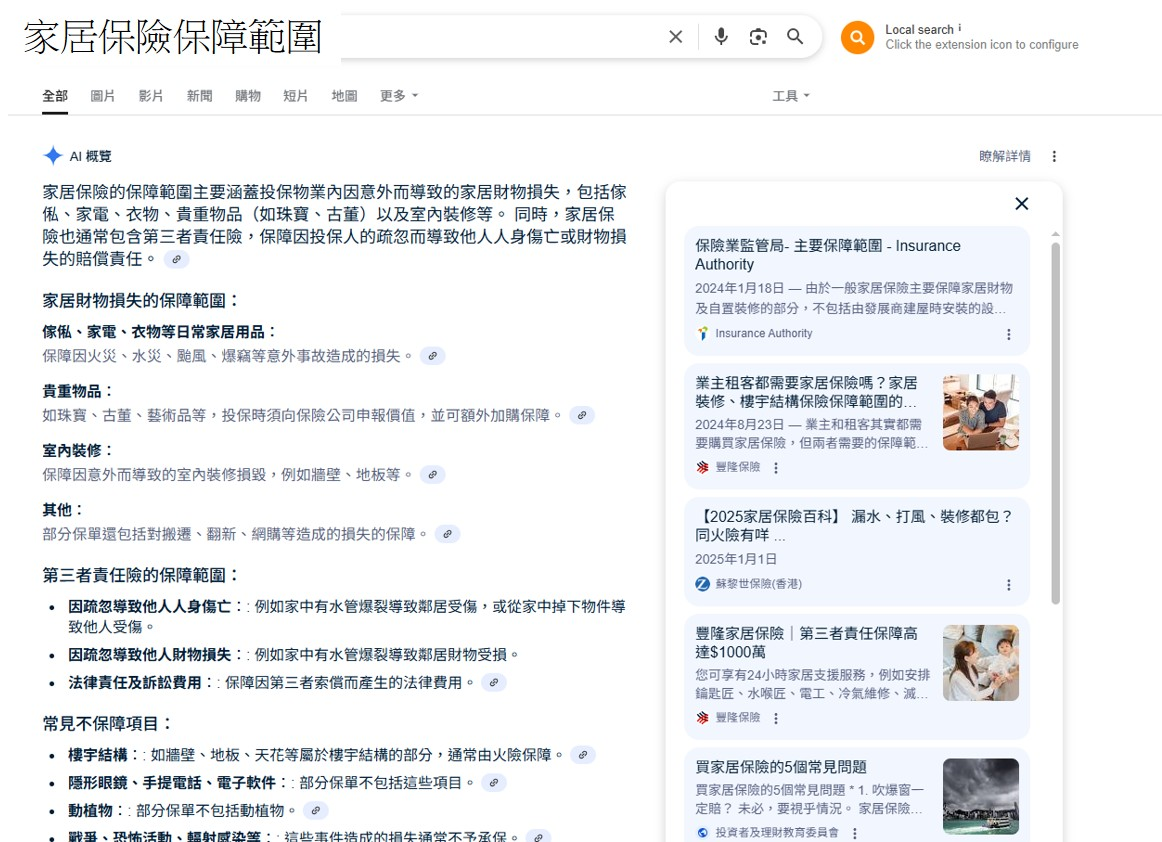
Task: Click the magnifying glass search icon
Action: pyautogui.click(x=795, y=37)
